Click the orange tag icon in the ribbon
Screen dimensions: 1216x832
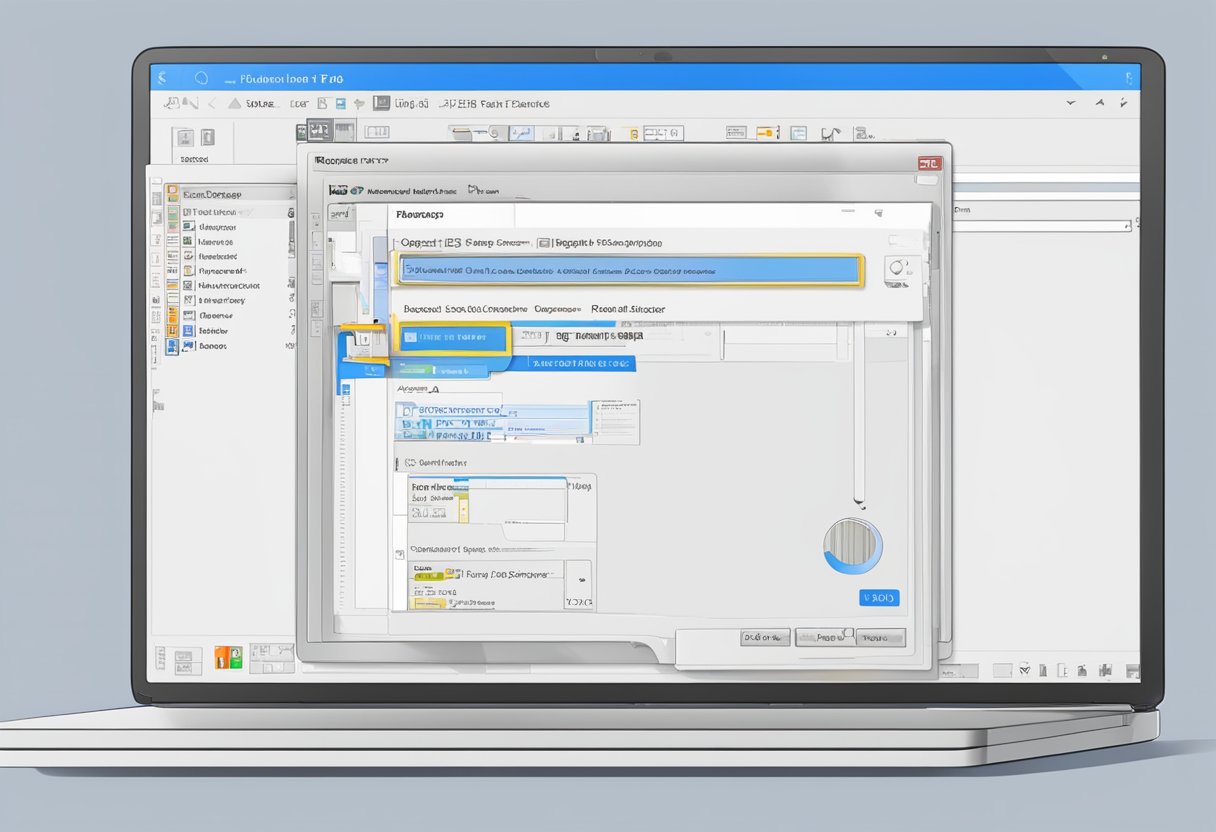(767, 132)
